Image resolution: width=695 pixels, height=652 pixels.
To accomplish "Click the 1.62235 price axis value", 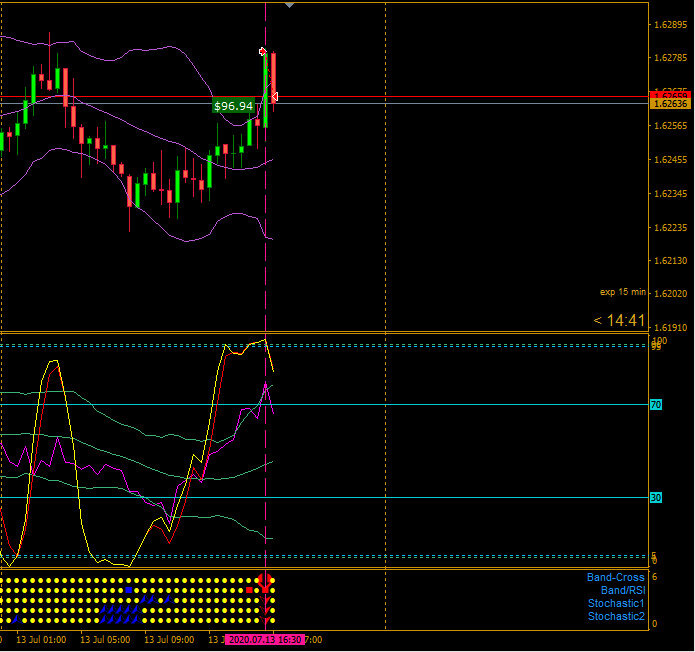I will click(x=671, y=227).
